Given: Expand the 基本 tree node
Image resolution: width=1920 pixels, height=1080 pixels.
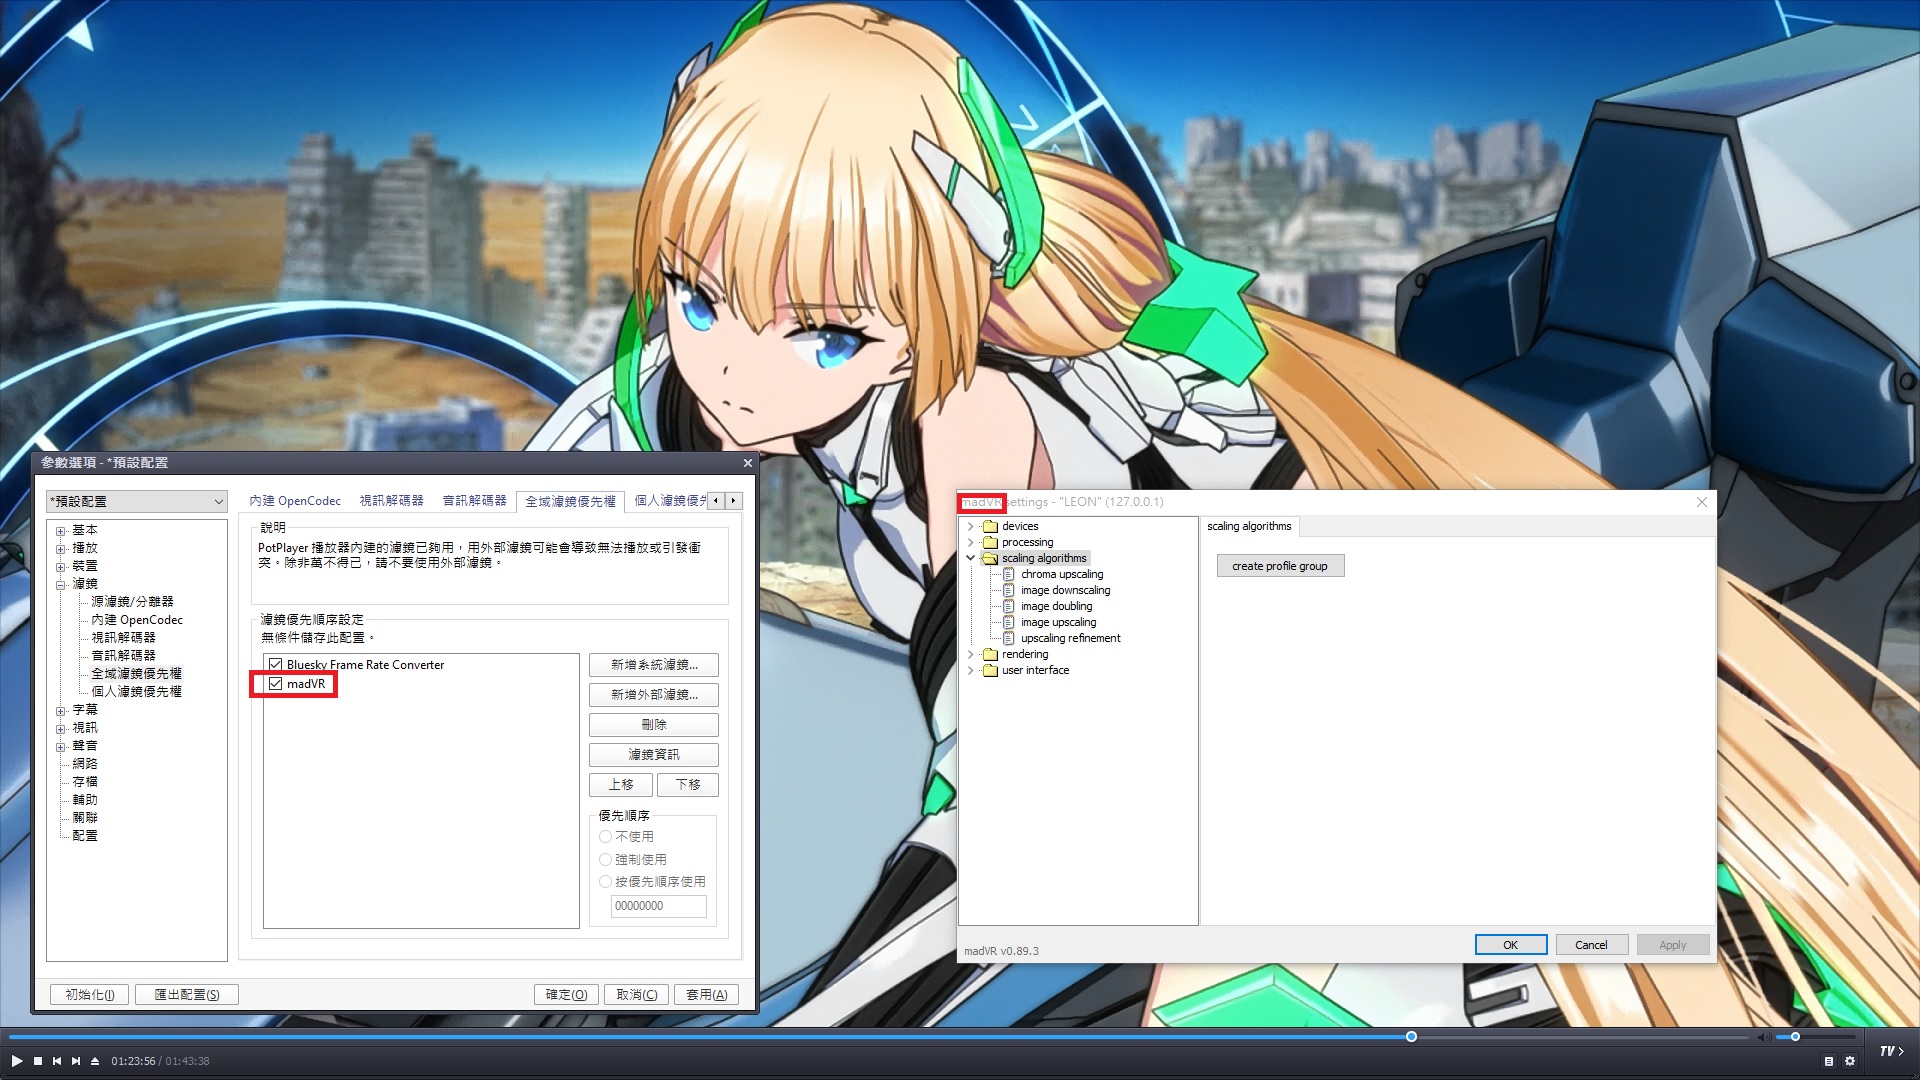Looking at the screenshot, I should [61, 531].
